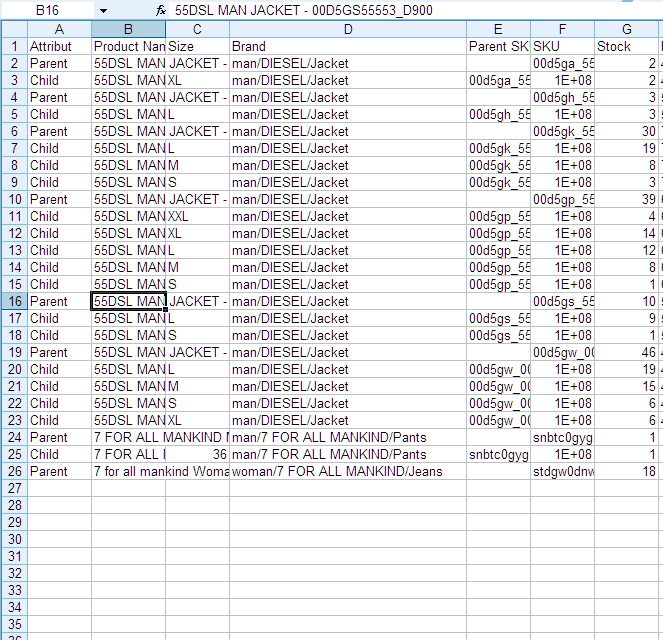Click SKU stdgw0dnw in row 26

(x=562, y=471)
